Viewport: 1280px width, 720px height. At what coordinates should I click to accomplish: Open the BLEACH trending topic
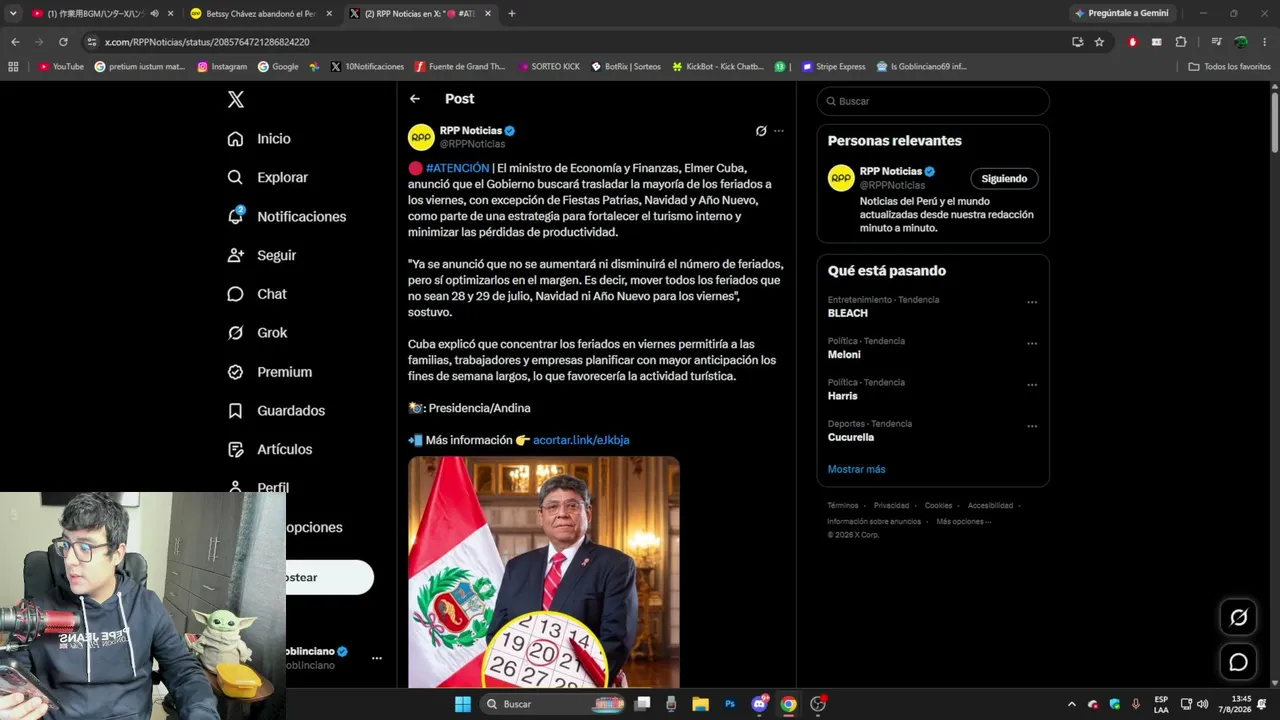(x=848, y=313)
